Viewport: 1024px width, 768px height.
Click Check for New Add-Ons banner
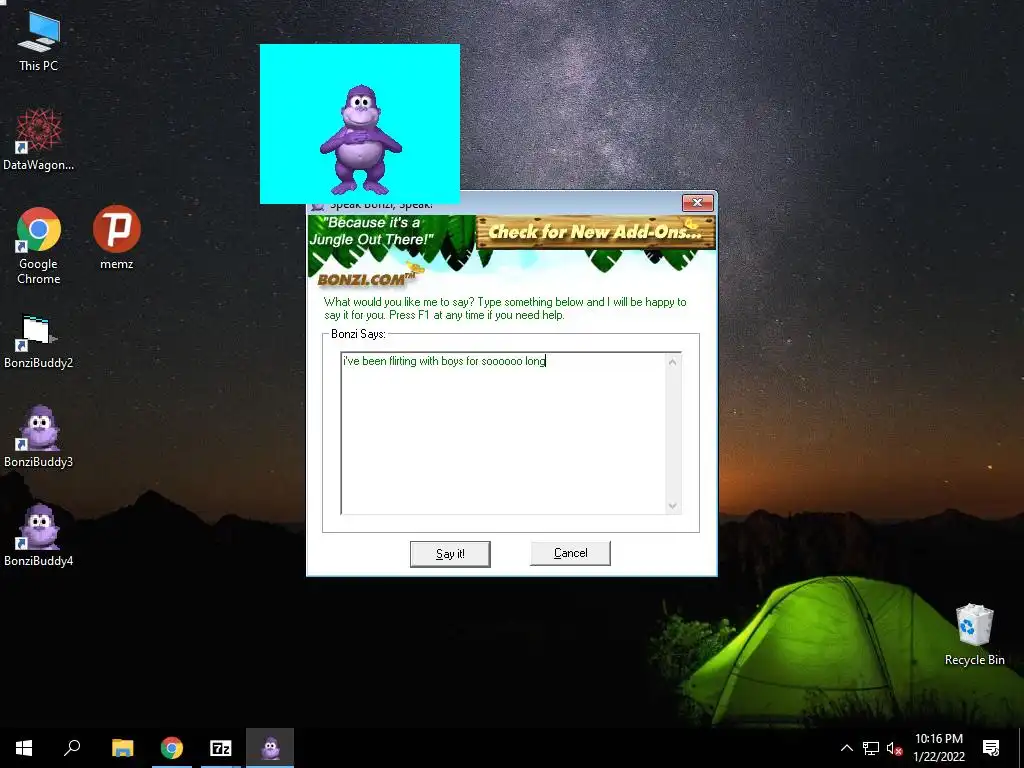pyautogui.click(x=596, y=232)
